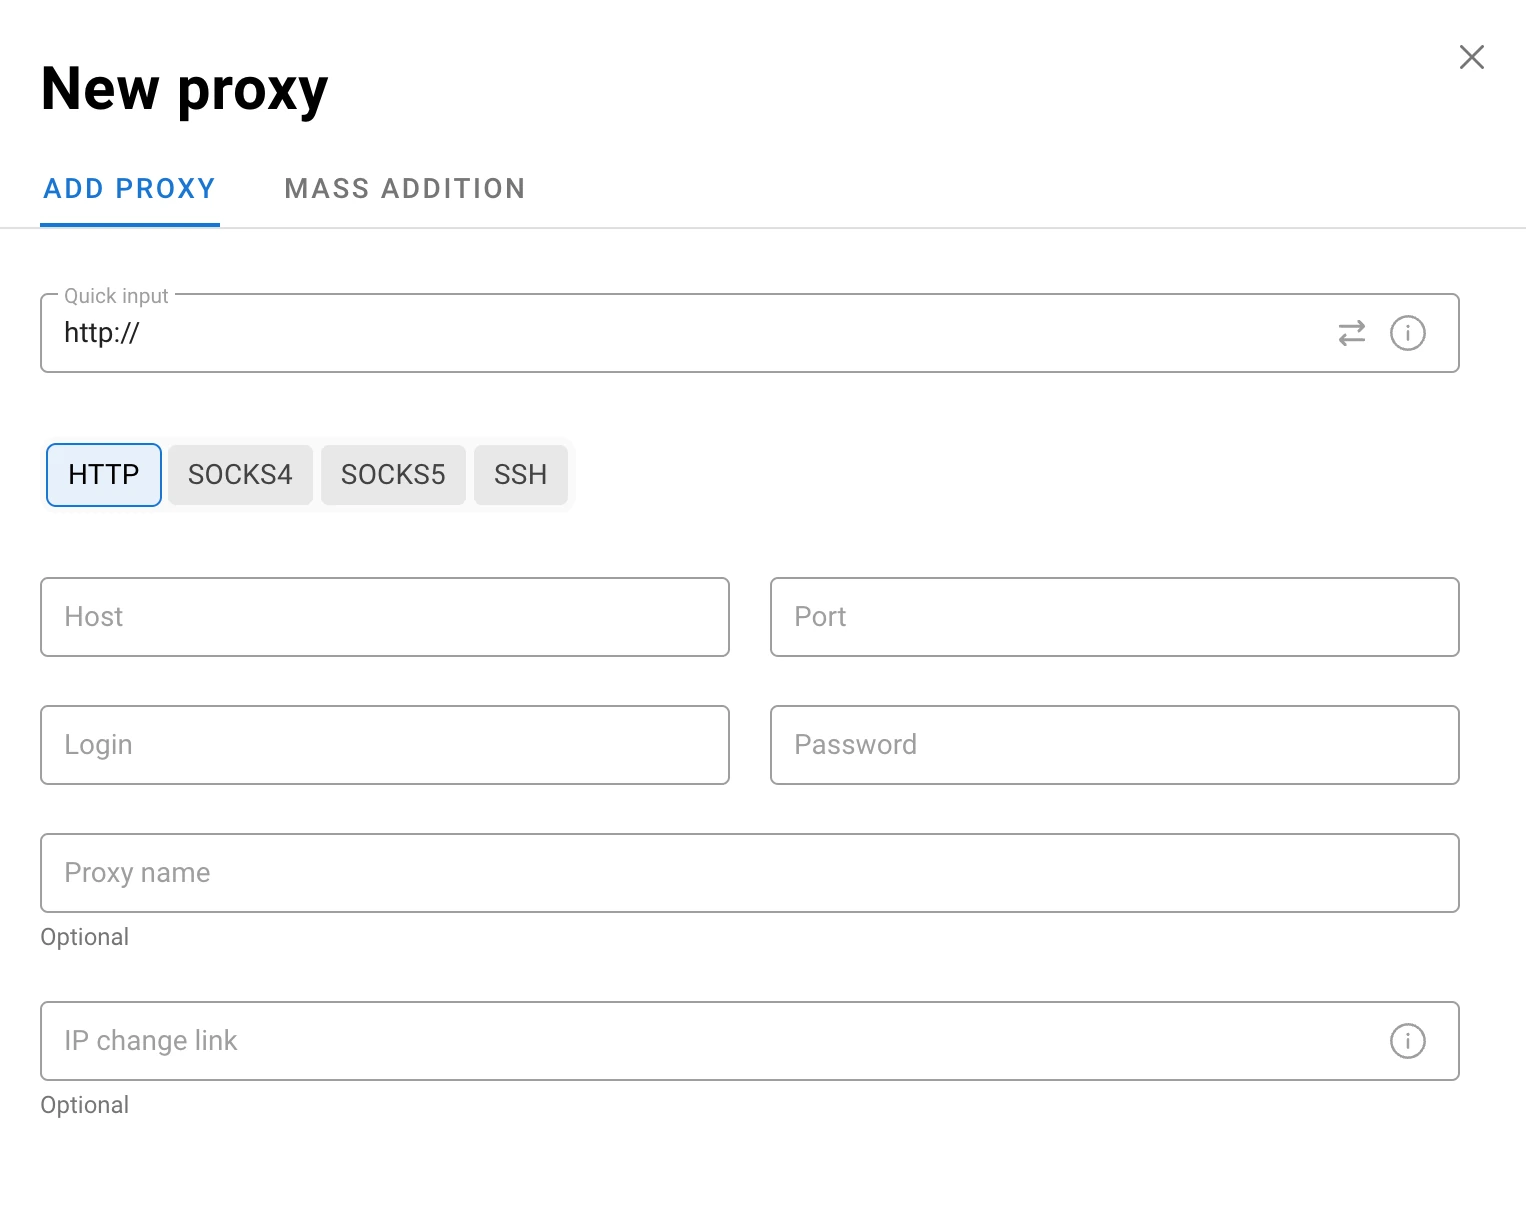Click the New proxy heading
The image size is (1526, 1218).
tap(185, 90)
